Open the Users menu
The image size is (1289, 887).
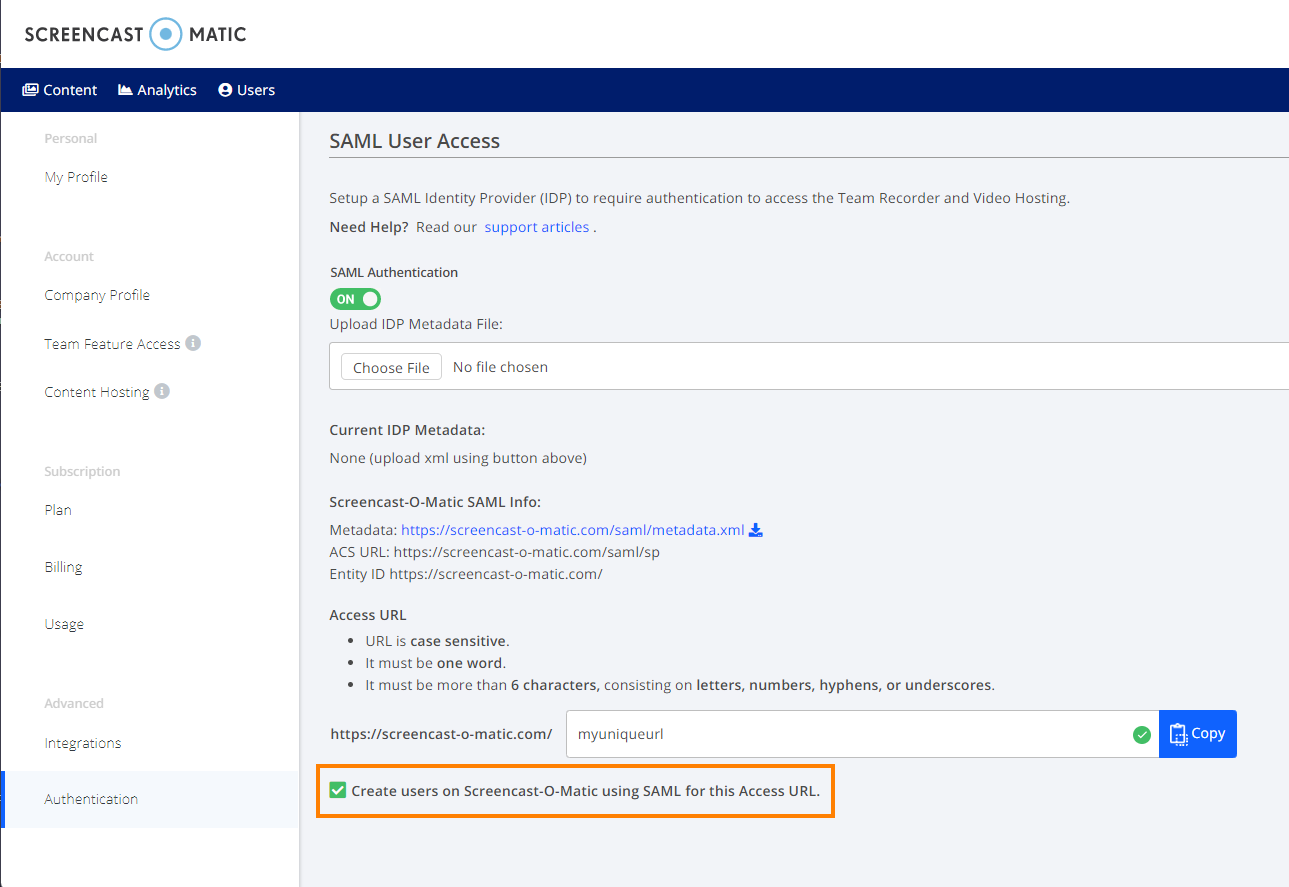pyautogui.click(x=246, y=90)
